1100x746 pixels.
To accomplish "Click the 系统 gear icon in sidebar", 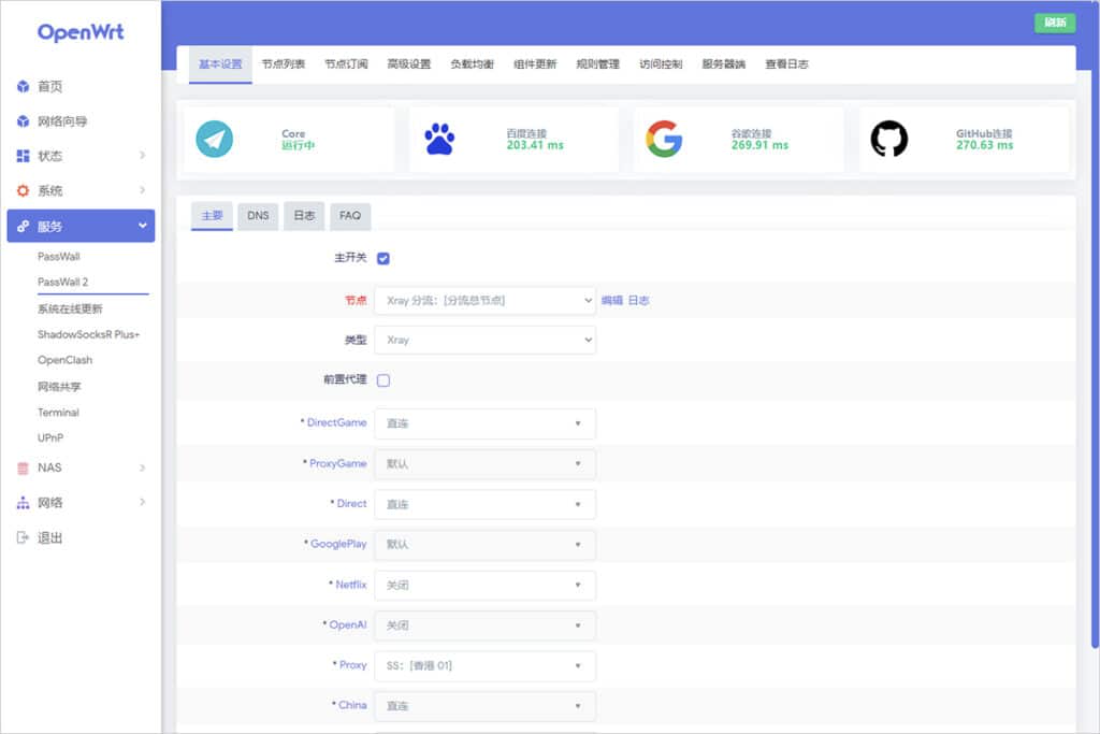I will (x=23, y=191).
